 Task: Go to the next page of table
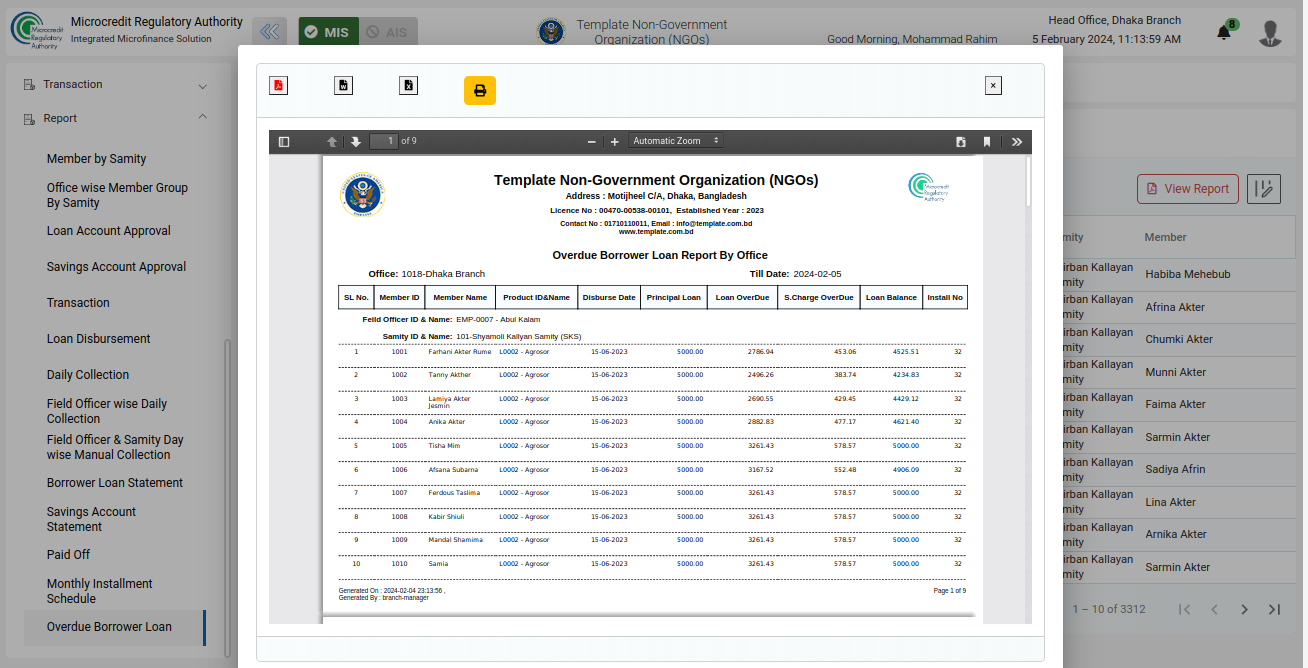tap(1245, 610)
